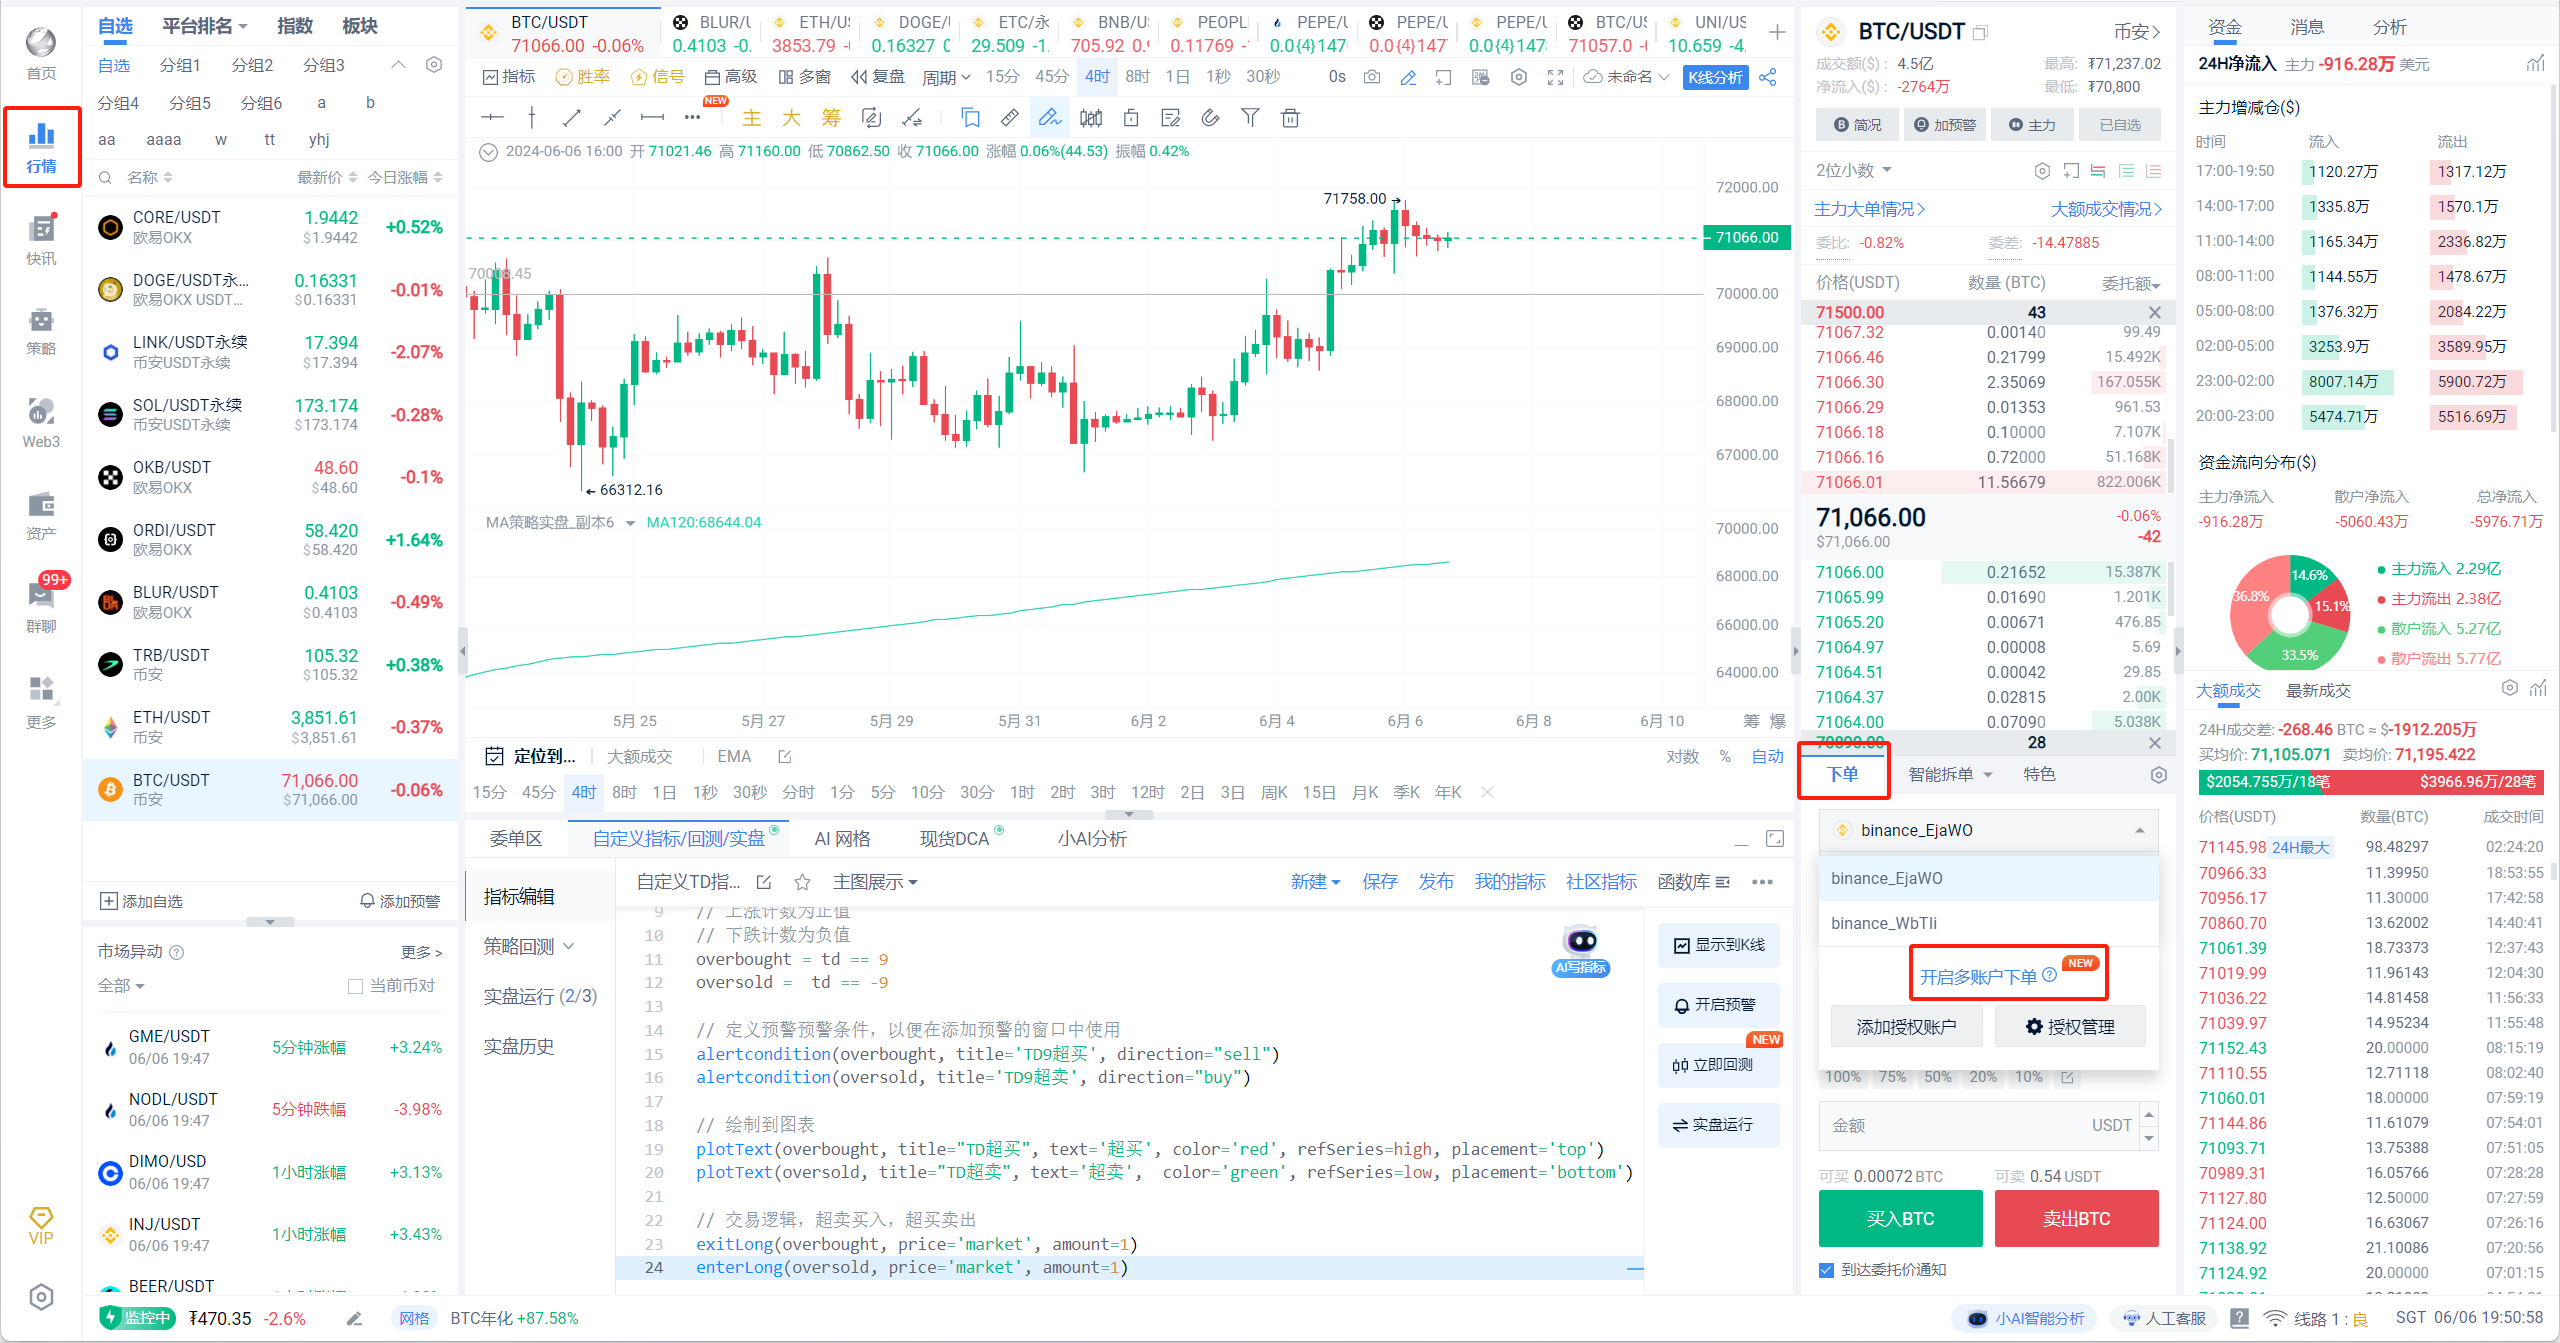The width and height of the screenshot is (2560, 1343).
Task: Toggle 到达委托价通知 checkbox
Action: click(1827, 1270)
